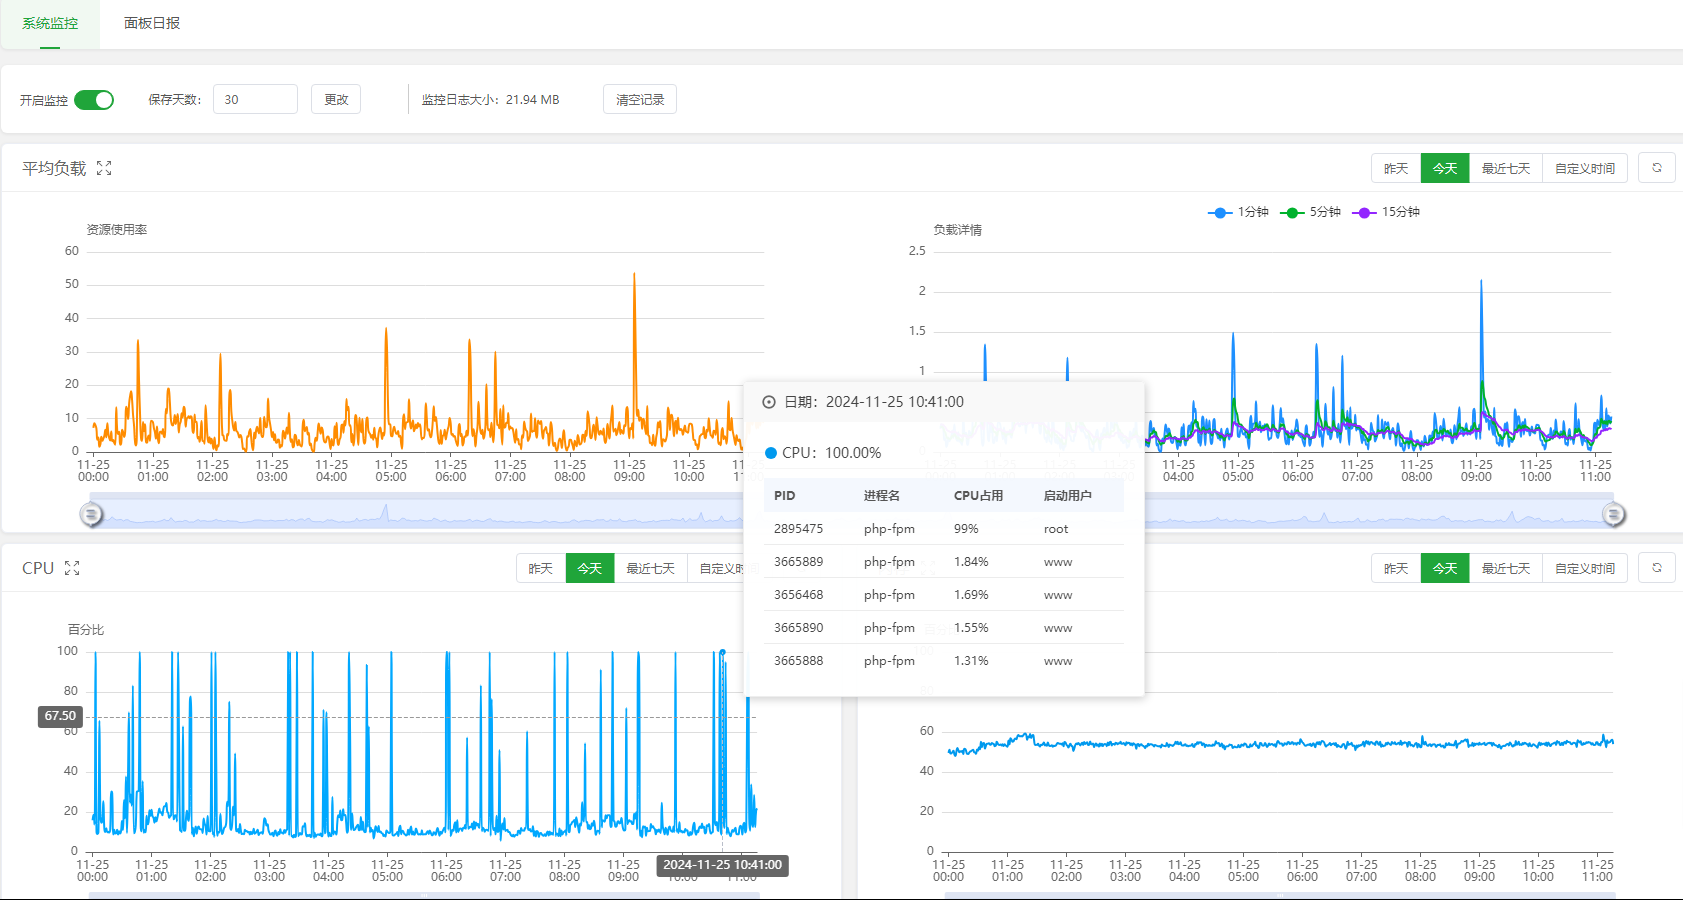Image resolution: width=1683 pixels, height=900 pixels.
Task: Click the 监控日志大小 21.94 MB text
Action: click(490, 100)
